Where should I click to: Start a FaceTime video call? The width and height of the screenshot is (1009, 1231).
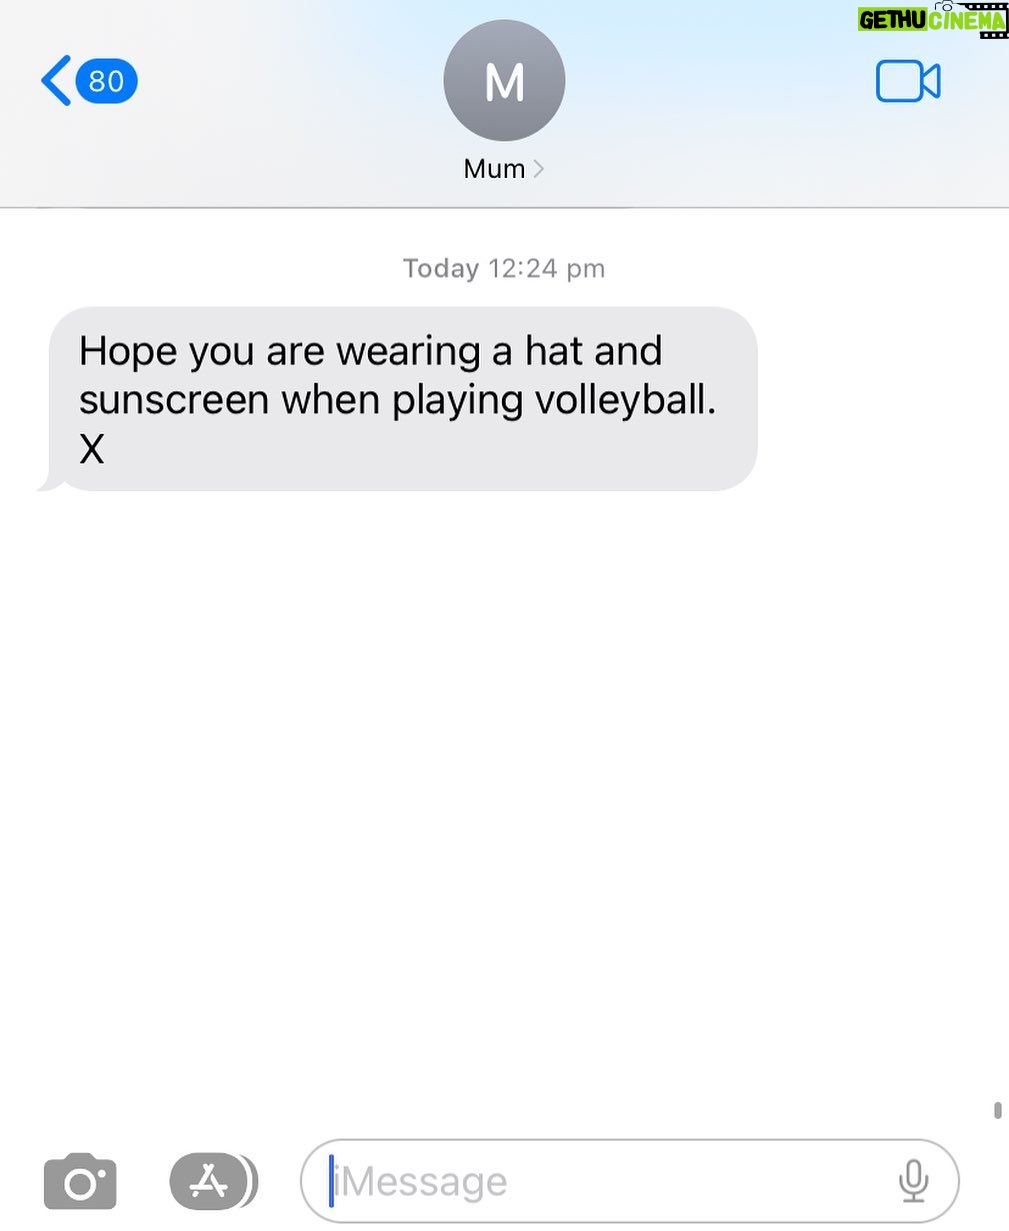[x=908, y=82]
